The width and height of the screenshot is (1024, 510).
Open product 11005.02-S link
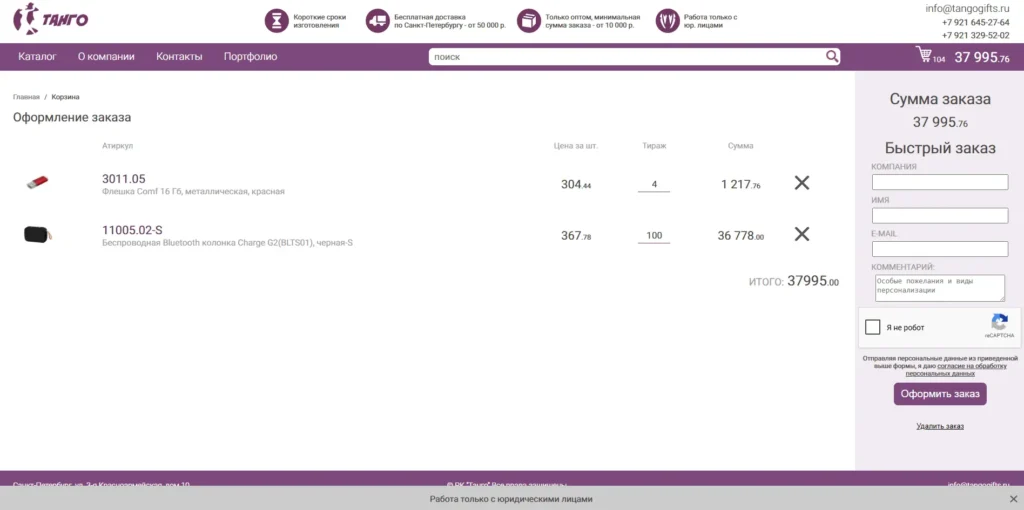(132, 230)
